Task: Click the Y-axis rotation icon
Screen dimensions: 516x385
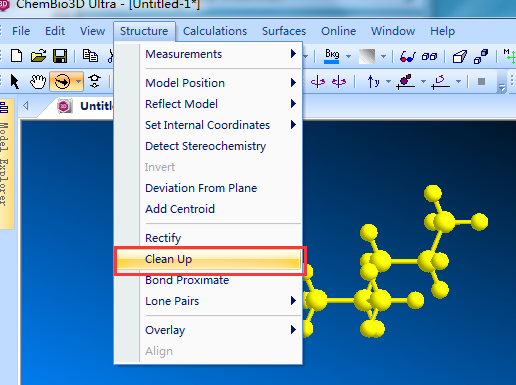Action: coord(373,81)
